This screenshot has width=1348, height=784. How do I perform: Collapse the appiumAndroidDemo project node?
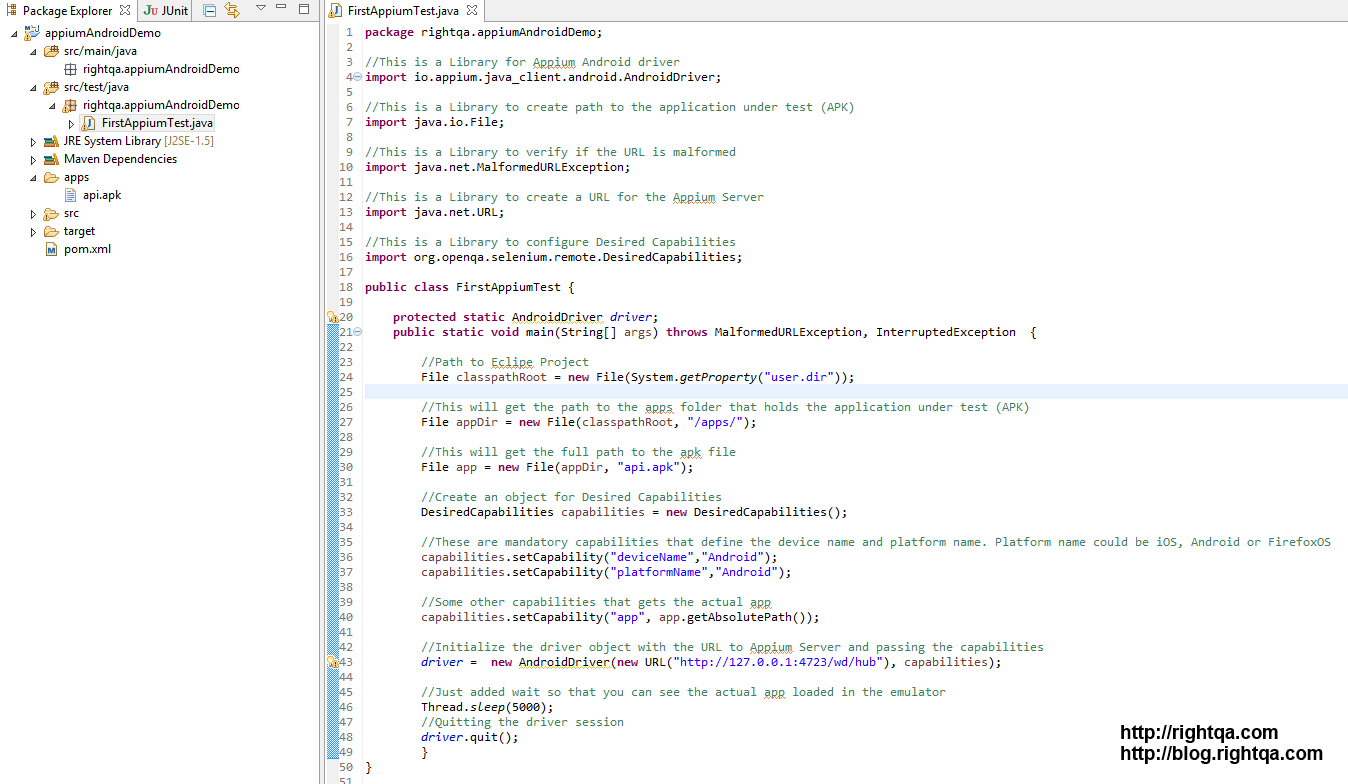tap(14, 33)
